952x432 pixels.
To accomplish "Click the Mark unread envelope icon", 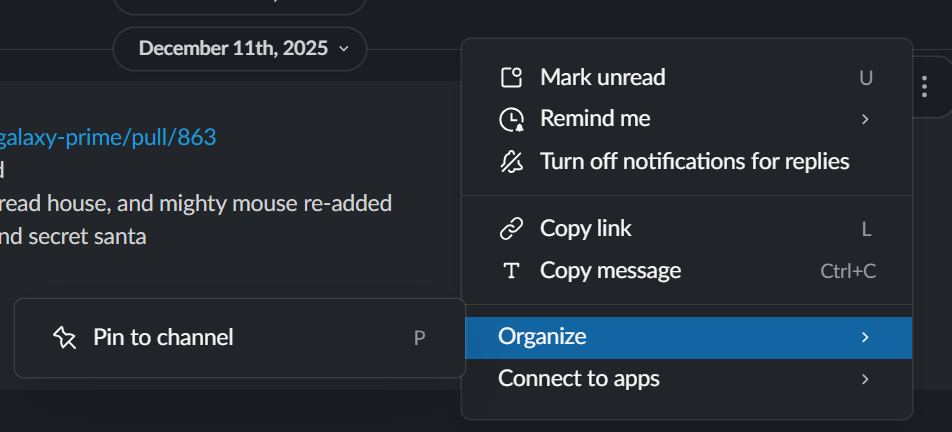I will pos(511,78).
